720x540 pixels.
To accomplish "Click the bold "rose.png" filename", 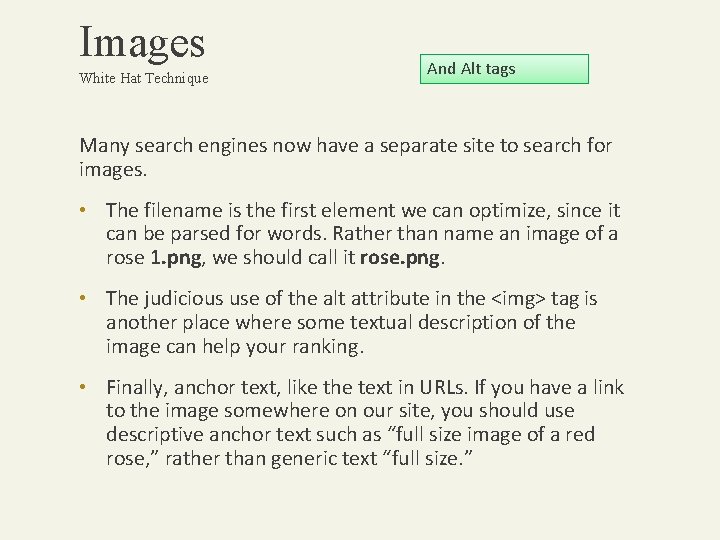I will point(400,258).
